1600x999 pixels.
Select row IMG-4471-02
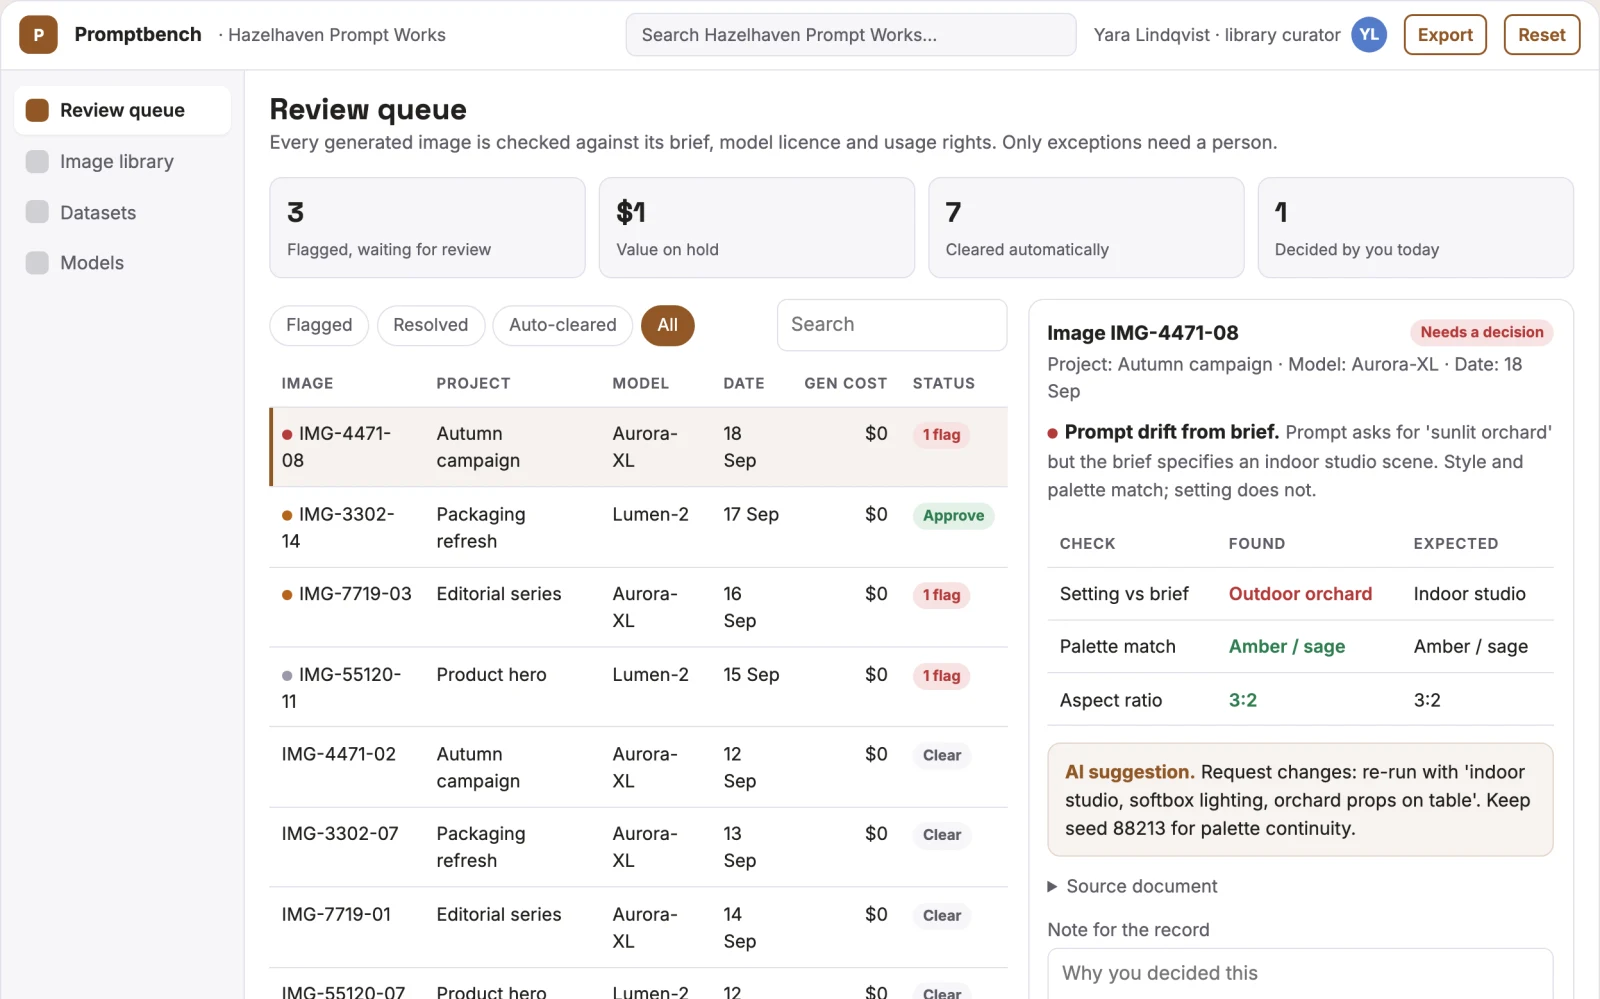coord(638,767)
